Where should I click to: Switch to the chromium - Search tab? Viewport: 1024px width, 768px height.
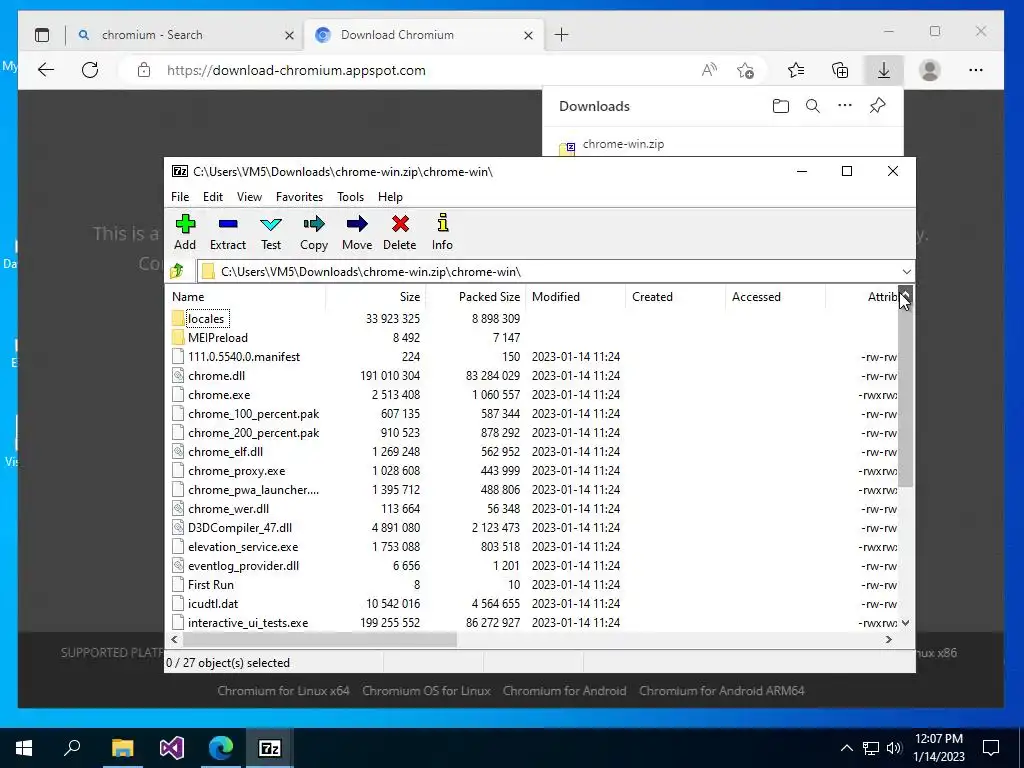(x=184, y=35)
